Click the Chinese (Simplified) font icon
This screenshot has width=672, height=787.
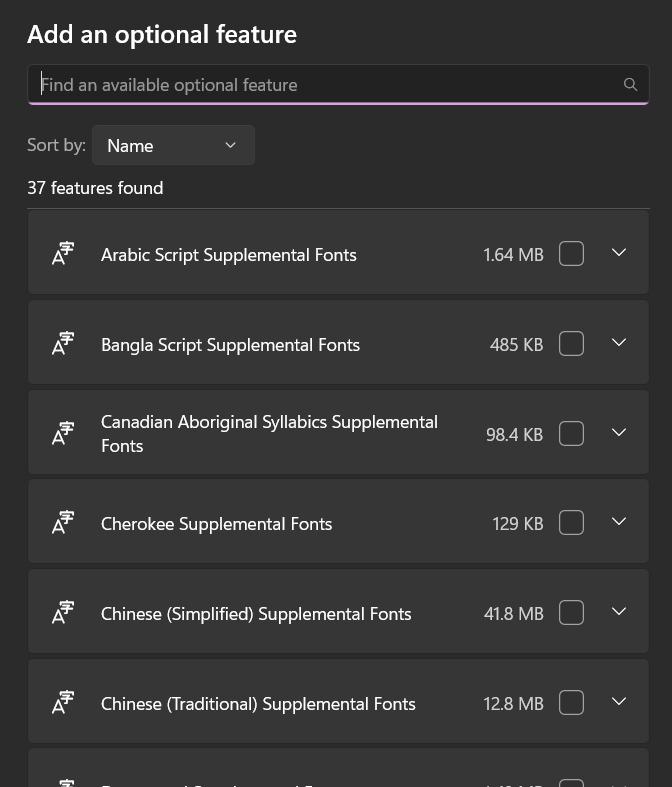tap(63, 613)
